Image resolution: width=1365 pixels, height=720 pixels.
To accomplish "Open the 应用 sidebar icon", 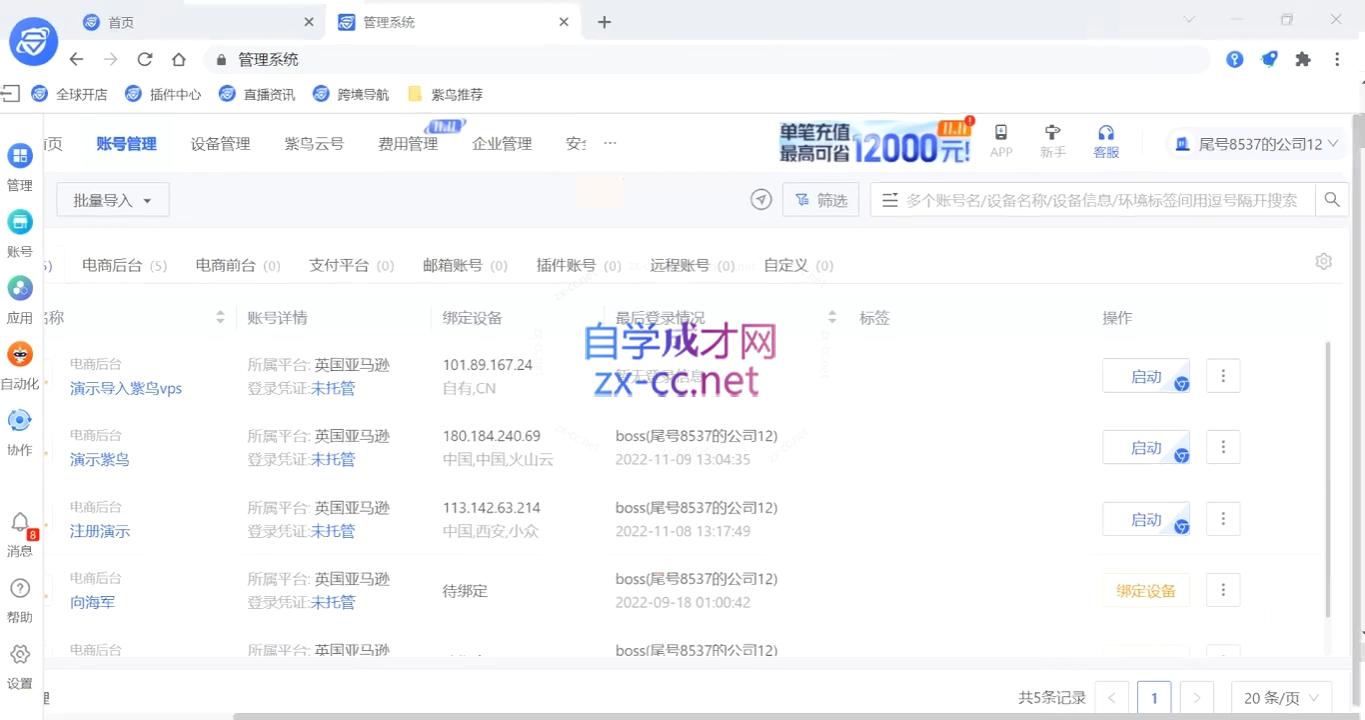I will point(20,288).
